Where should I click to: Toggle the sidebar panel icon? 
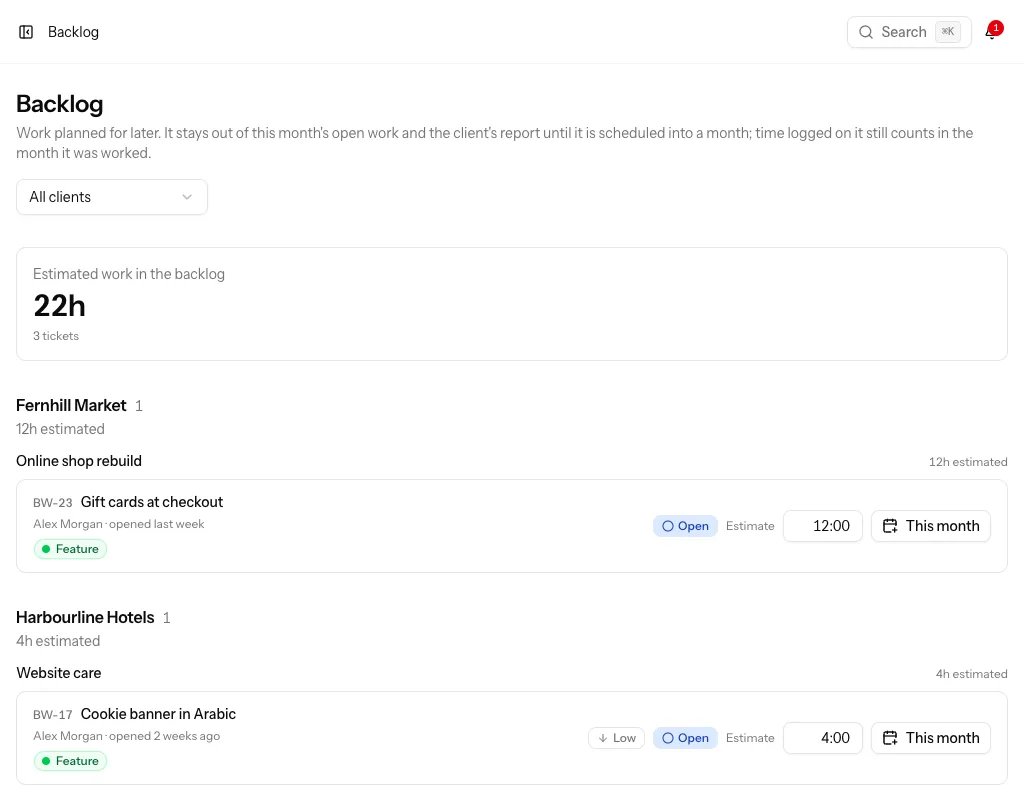26,32
